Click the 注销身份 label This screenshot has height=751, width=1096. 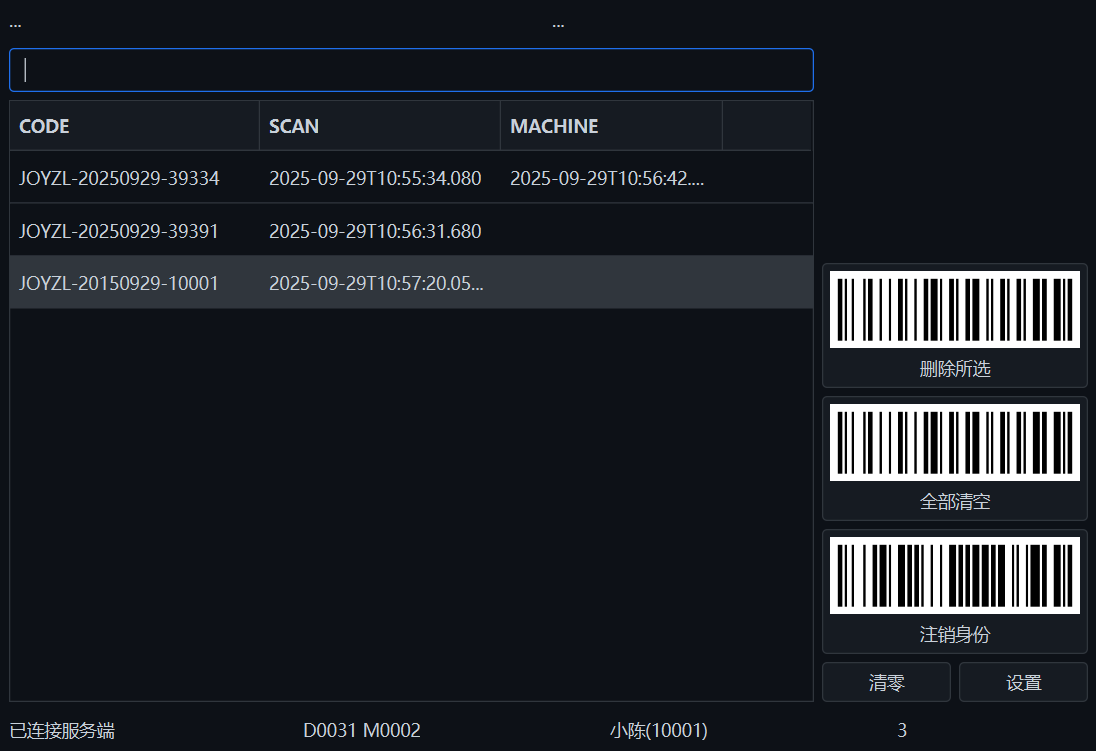[x=955, y=634]
